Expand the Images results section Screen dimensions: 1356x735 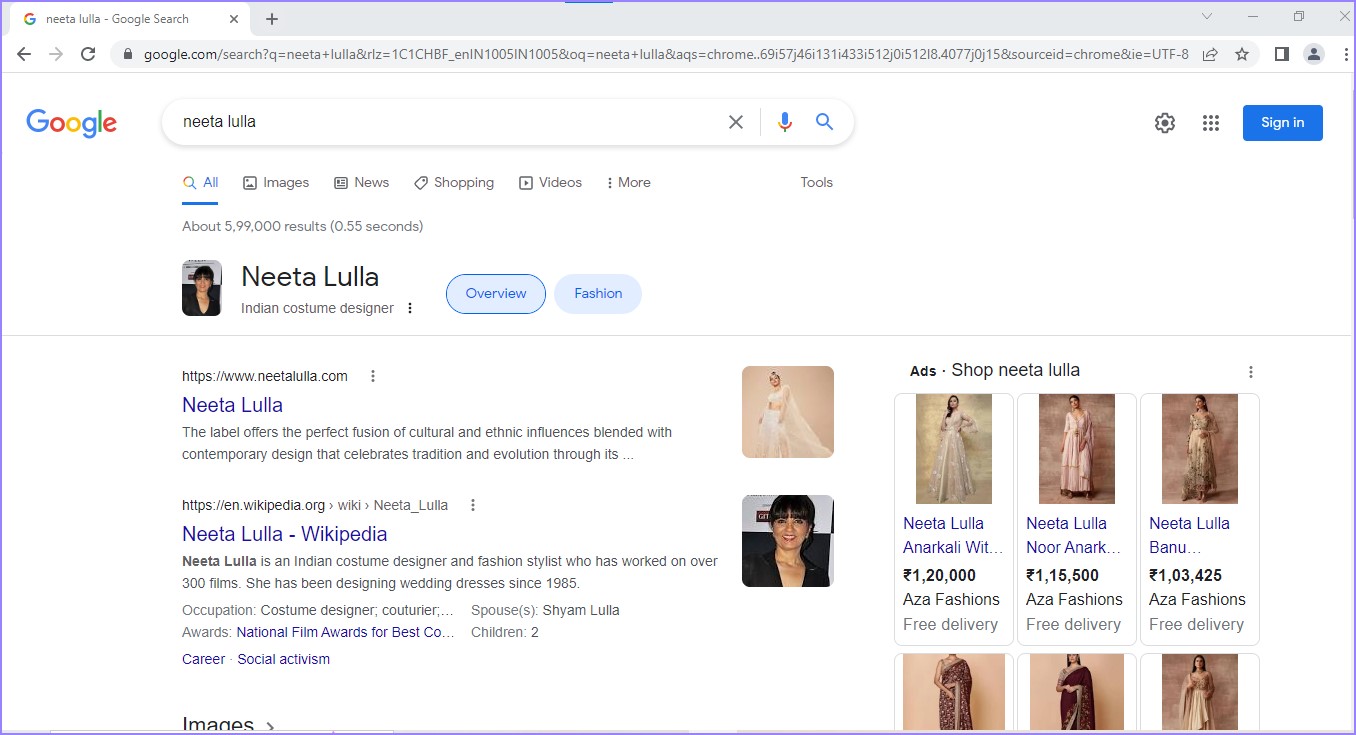[x=228, y=722]
